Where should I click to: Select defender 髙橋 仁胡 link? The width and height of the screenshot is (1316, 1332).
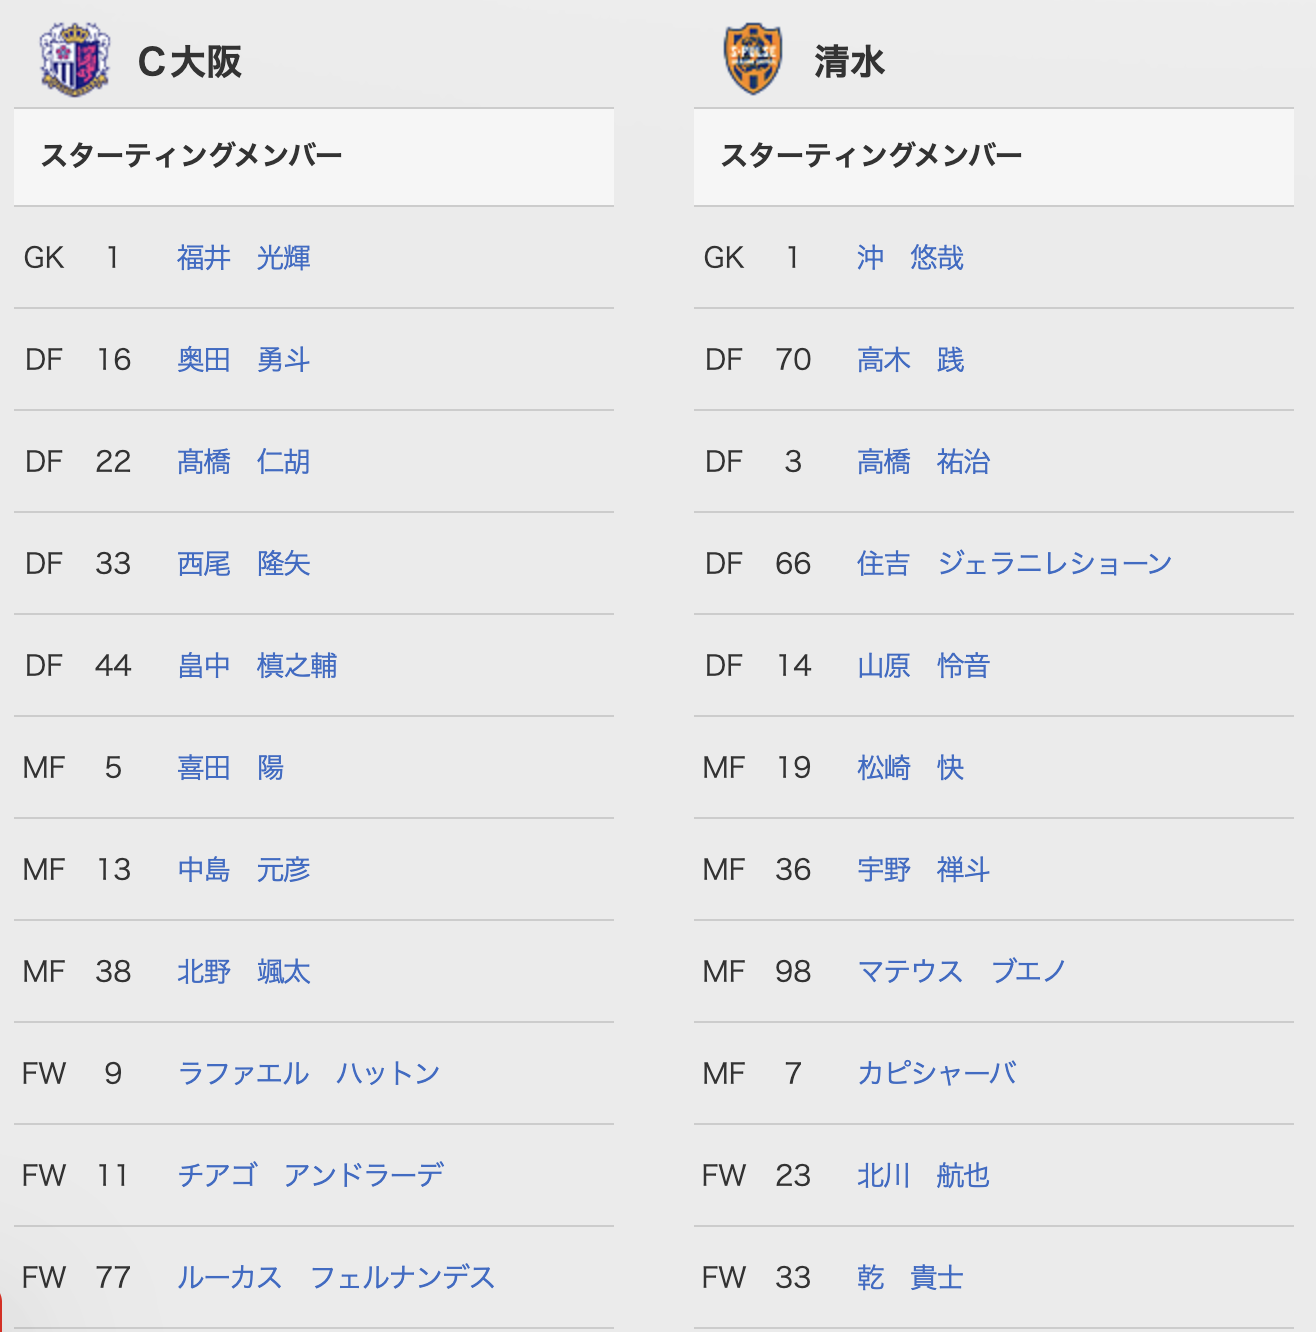pyautogui.click(x=244, y=462)
